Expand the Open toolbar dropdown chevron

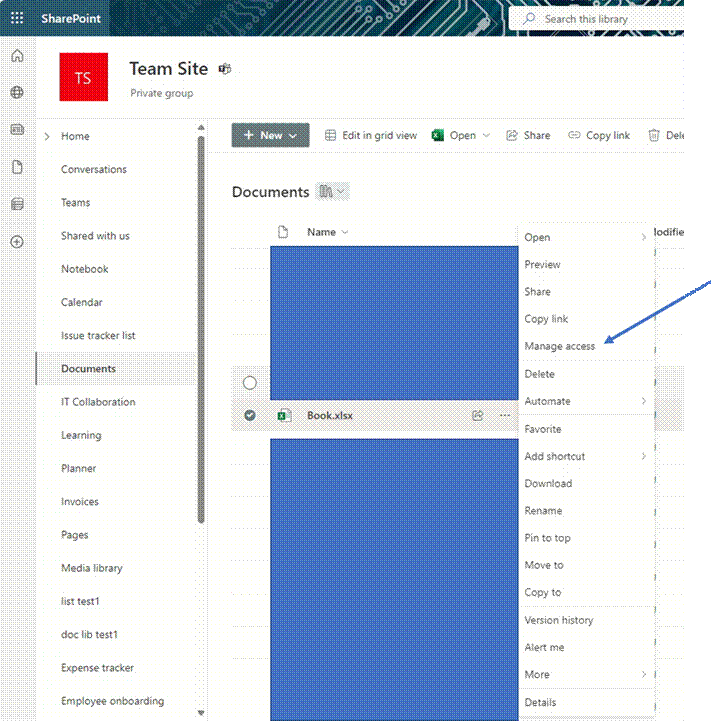[486, 135]
